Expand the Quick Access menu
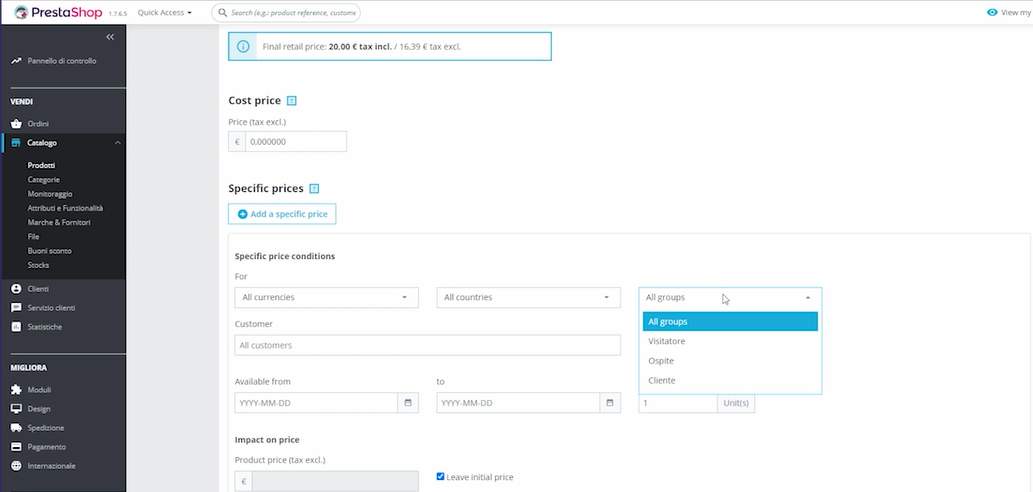Viewport: 1033px width, 492px height. coord(164,13)
